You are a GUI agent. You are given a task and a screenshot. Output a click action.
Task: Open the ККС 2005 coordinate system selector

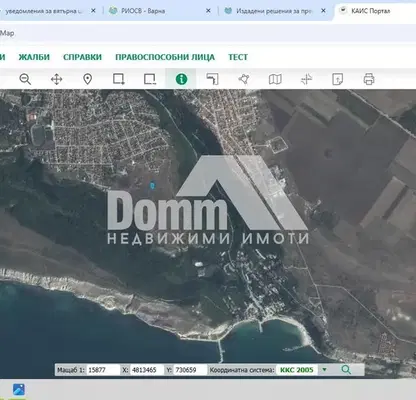tap(297, 370)
